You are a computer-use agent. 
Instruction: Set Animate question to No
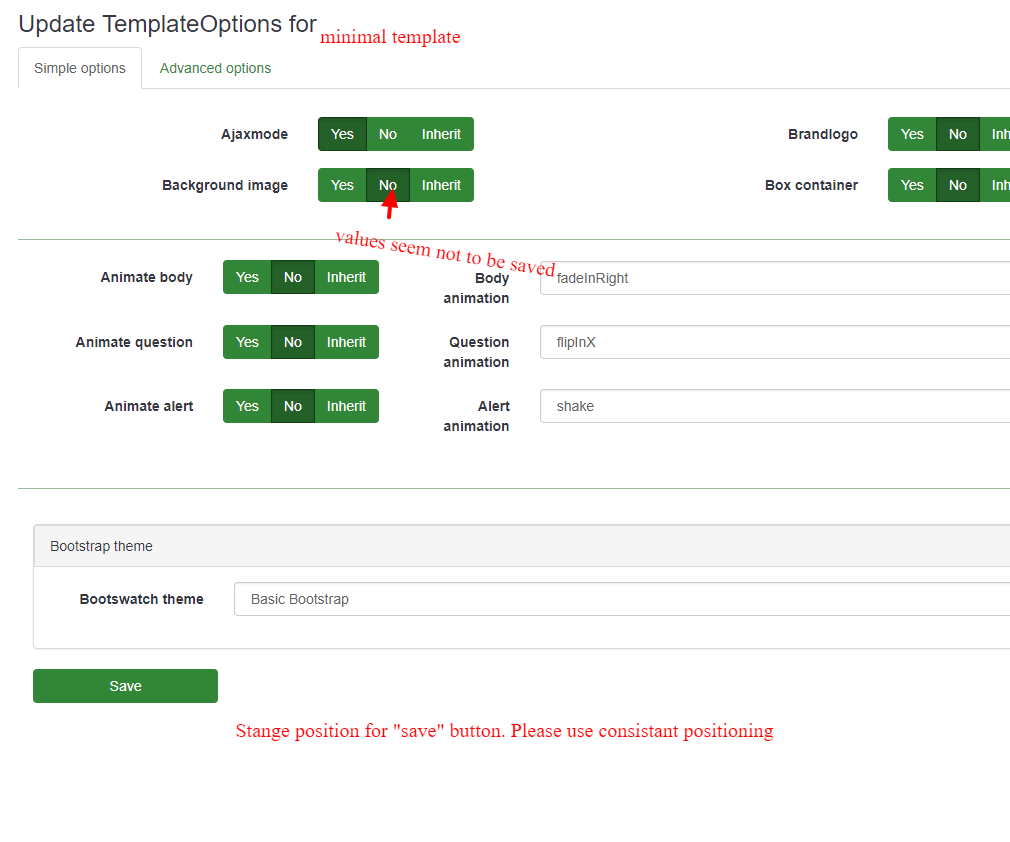click(x=293, y=342)
